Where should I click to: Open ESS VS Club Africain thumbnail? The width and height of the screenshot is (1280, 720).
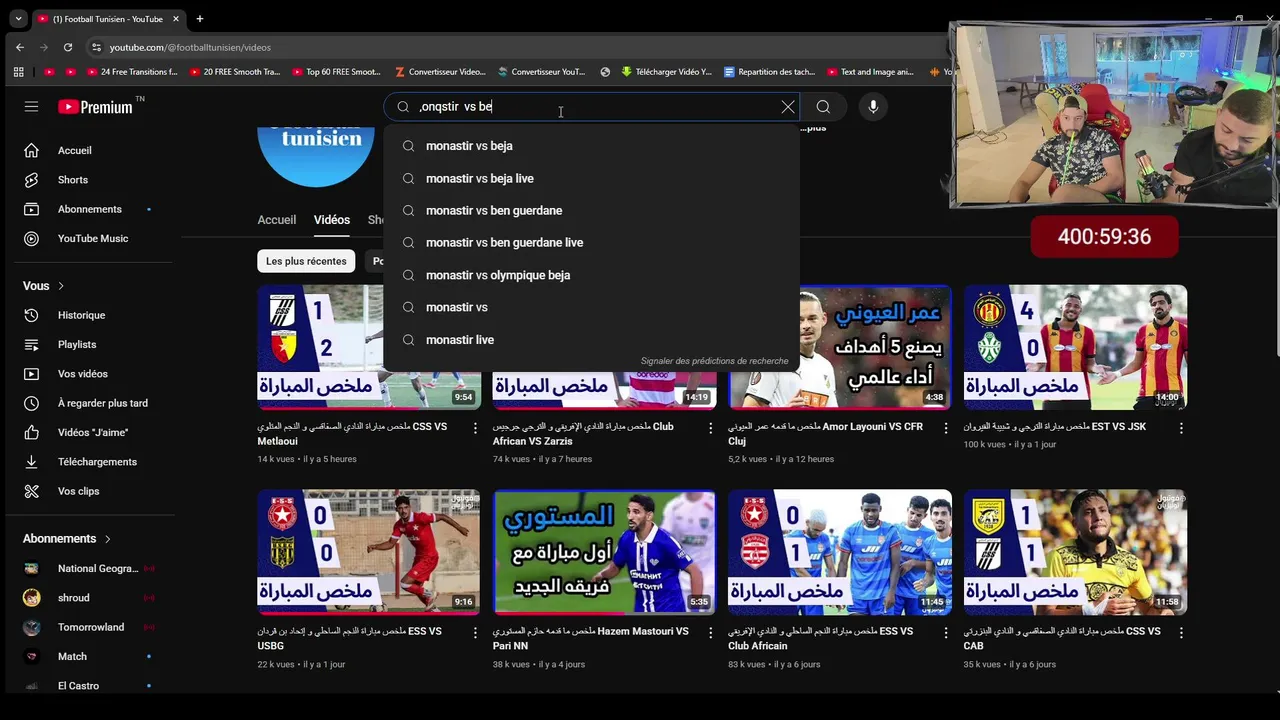tap(840, 552)
